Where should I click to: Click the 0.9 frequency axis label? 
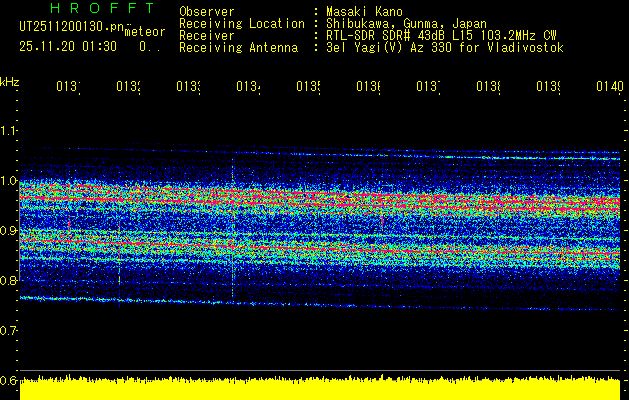[x=9, y=230]
